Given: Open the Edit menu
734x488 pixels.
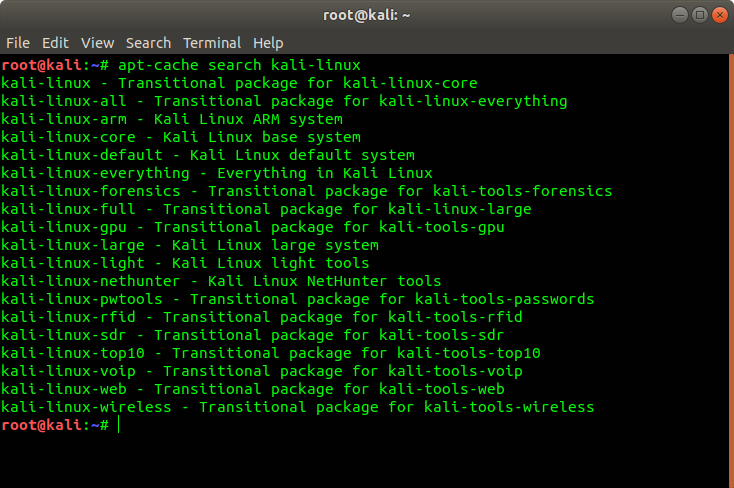Looking at the screenshot, I should click(55, 43).
